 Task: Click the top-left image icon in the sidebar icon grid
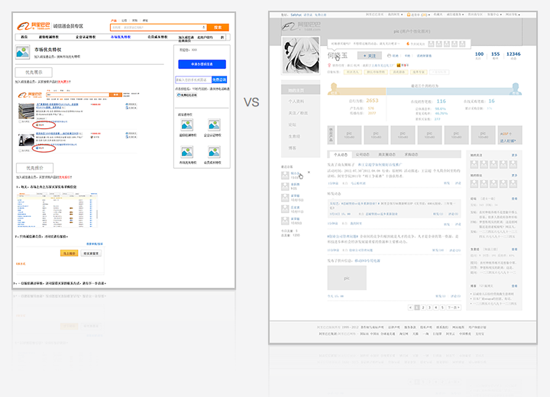[187, 125]
